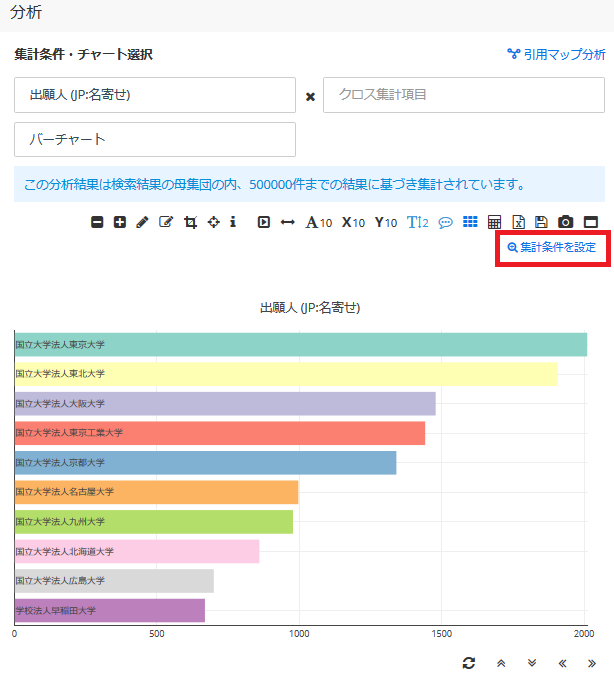This screenshot has height=683, width=614.
Task: Adjust the A10 font size setting
Action: 319,223
